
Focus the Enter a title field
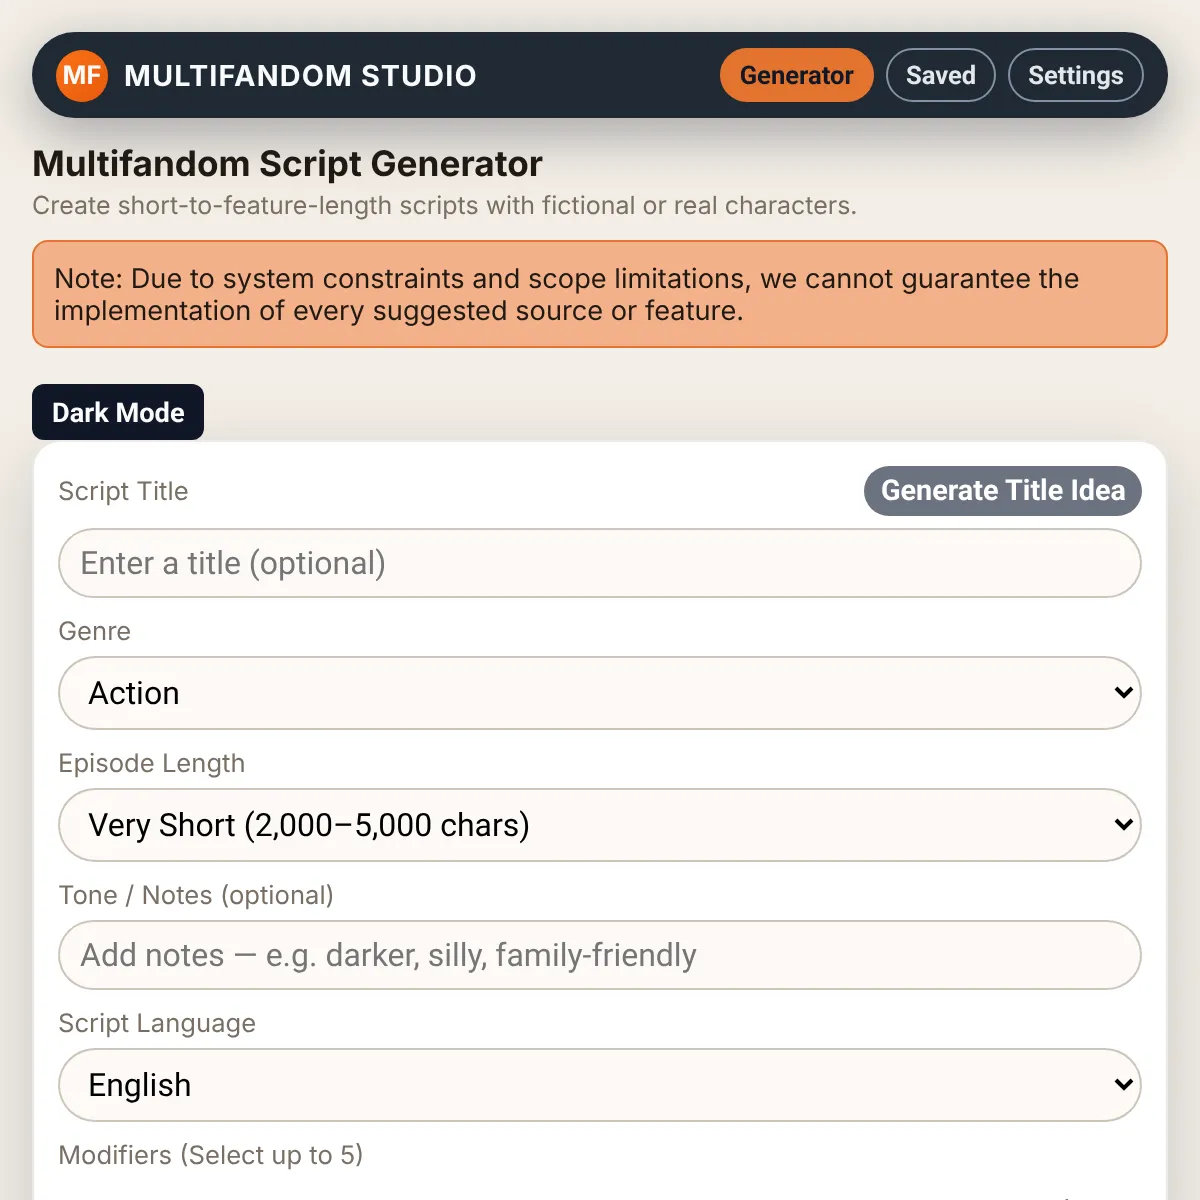pyautogui.click(x=600, y=563)
